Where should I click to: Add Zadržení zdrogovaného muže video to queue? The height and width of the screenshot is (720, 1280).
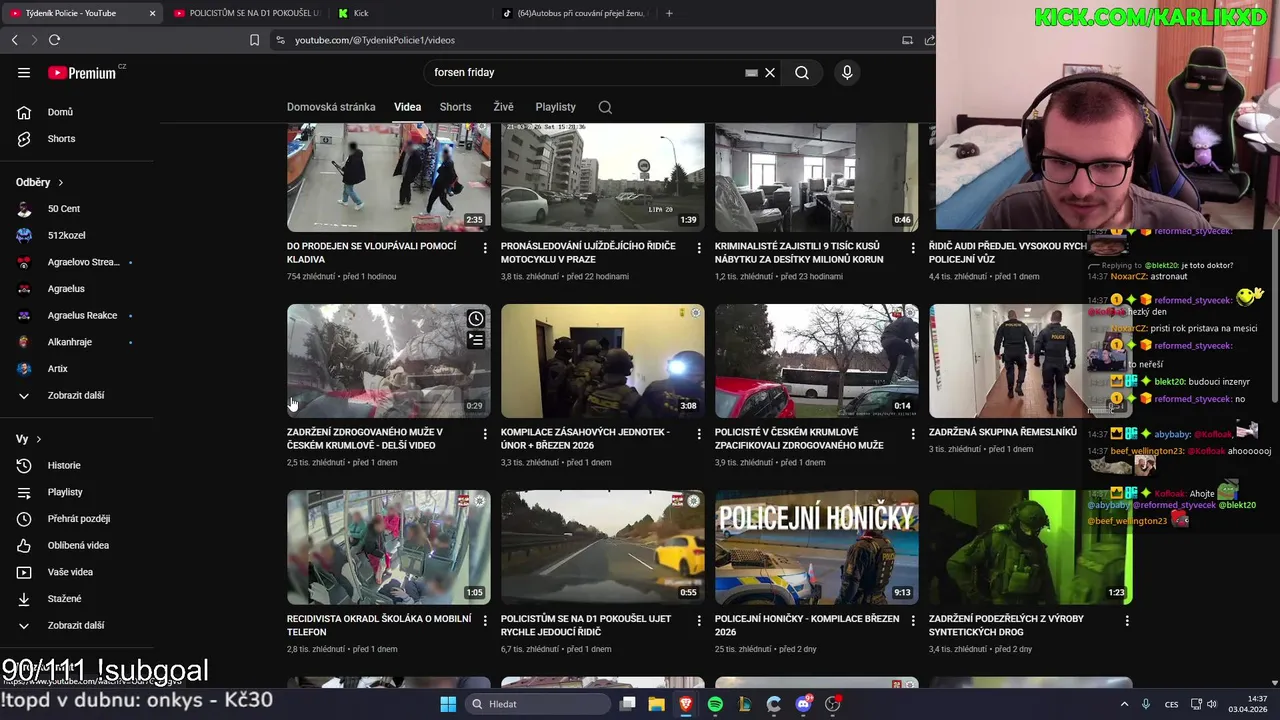476,340
